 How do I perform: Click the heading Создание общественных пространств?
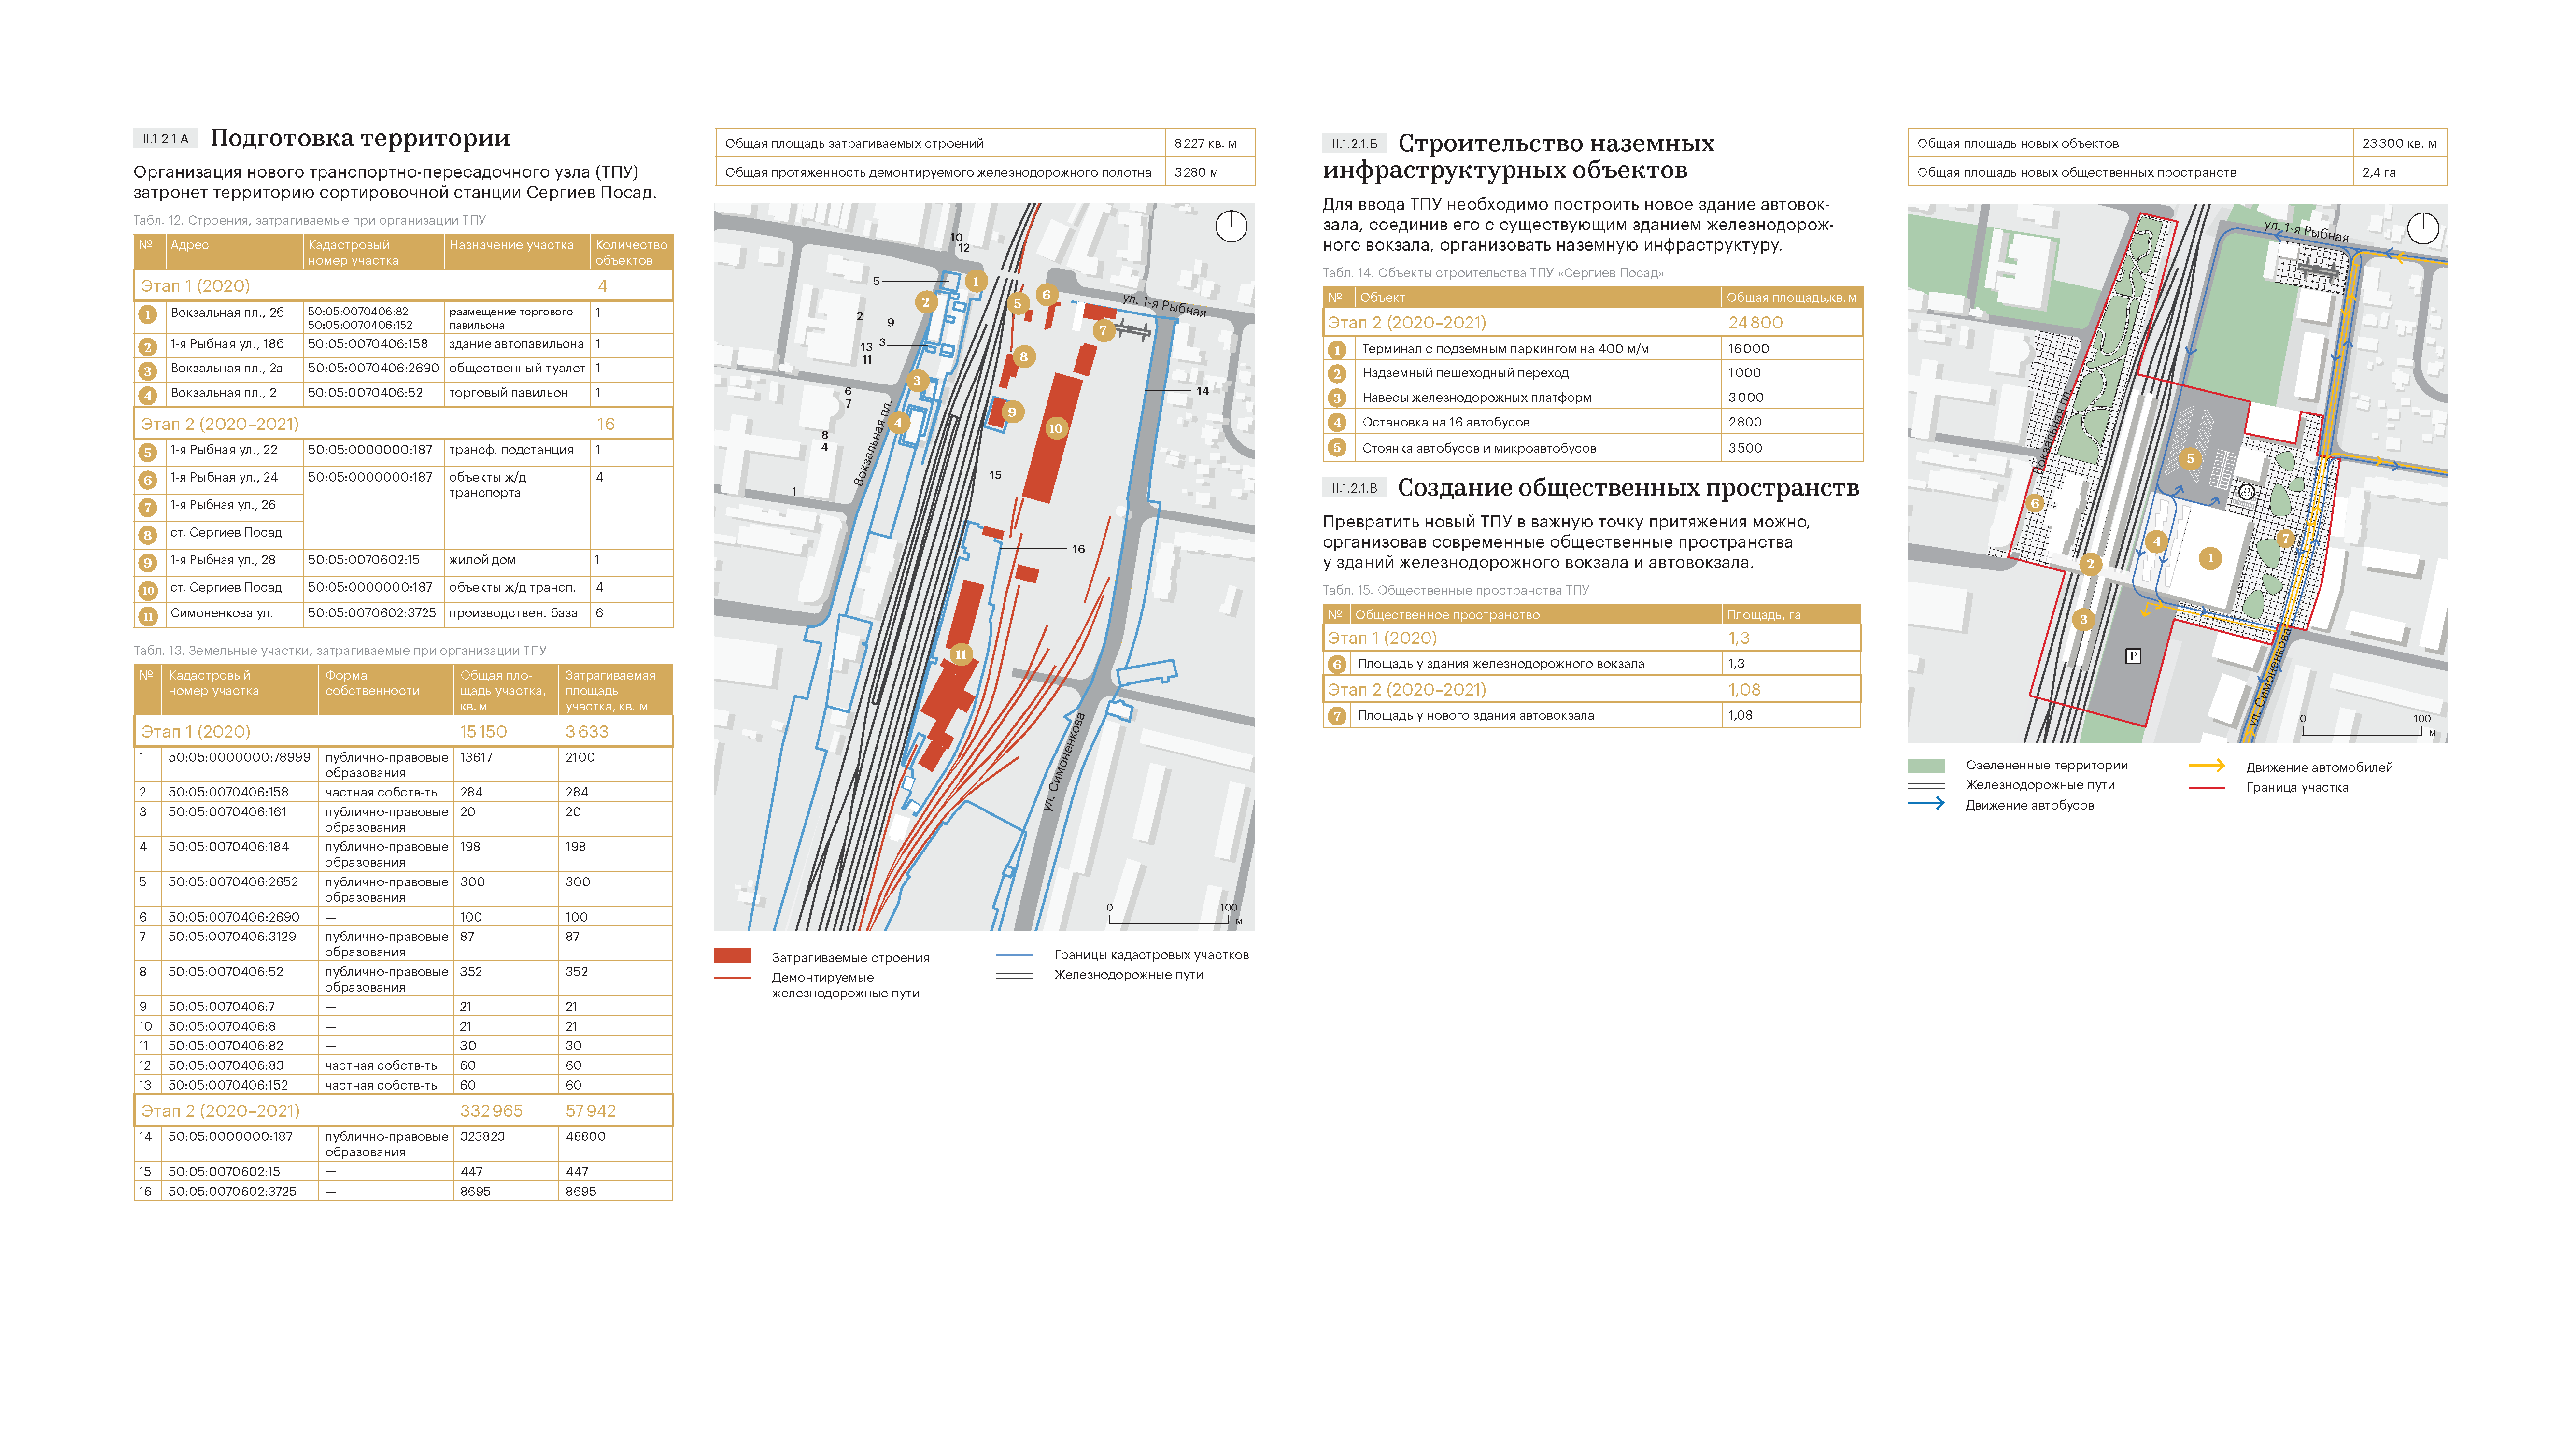tap(1628, 487)
